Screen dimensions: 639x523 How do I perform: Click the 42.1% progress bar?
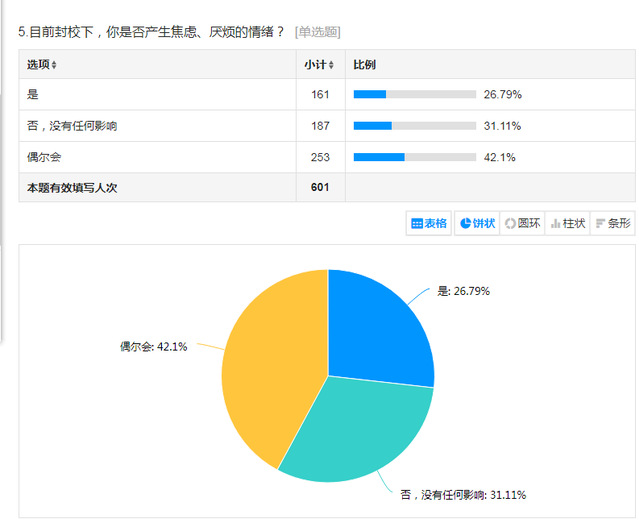[x=414, y=157]
